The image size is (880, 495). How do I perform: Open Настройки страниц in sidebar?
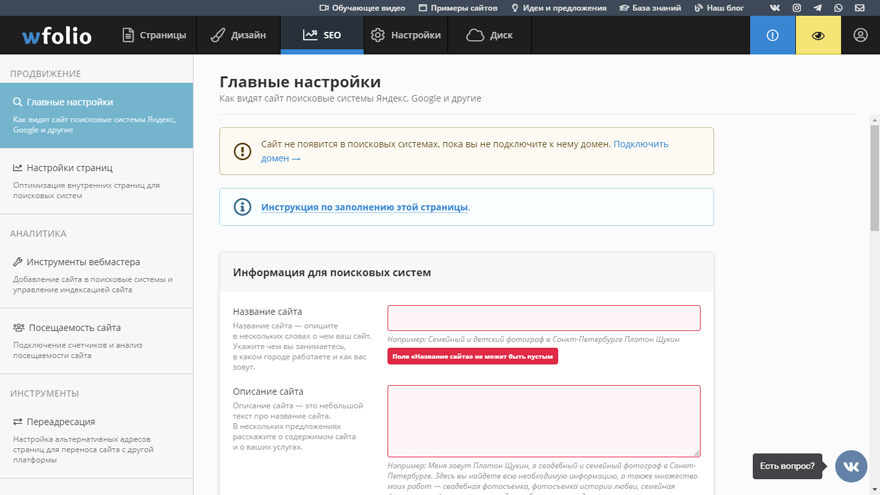tap(97, 181)
